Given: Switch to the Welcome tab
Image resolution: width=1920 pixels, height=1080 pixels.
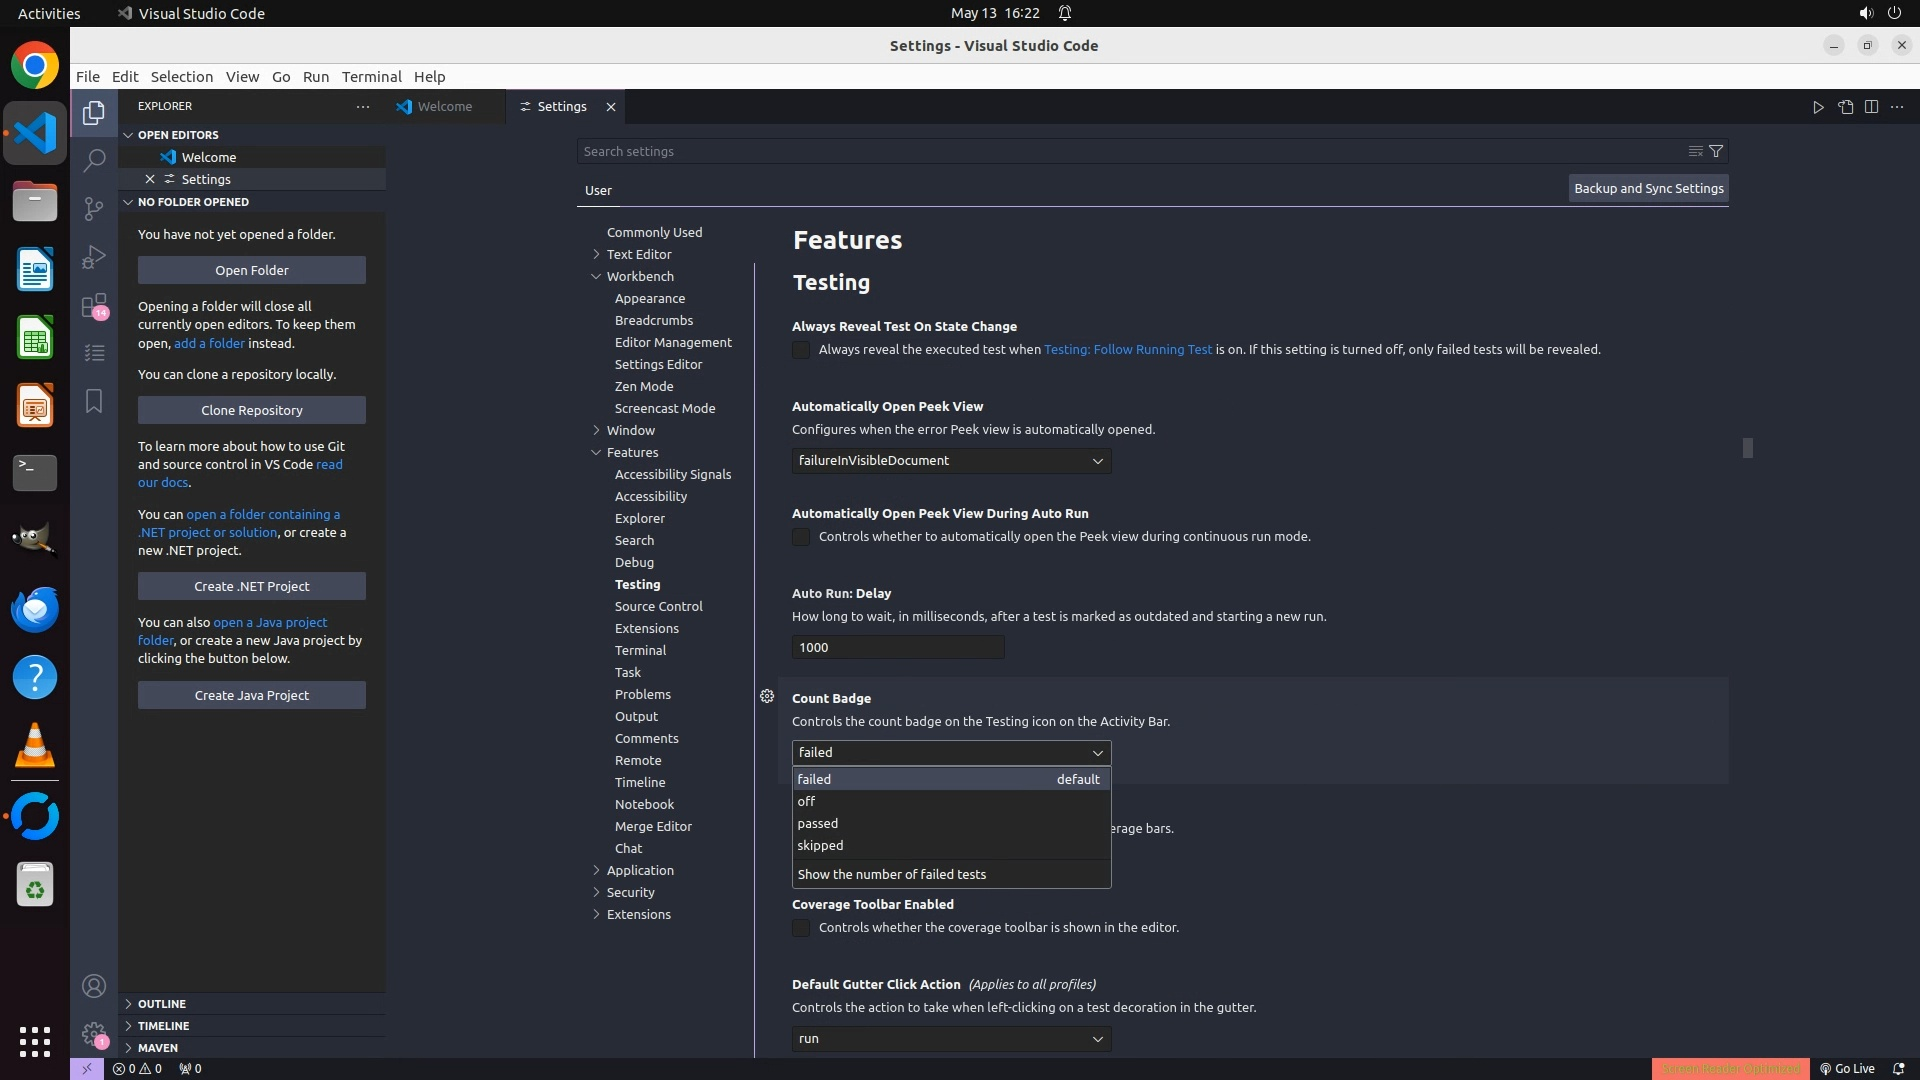Looking at the screenshot, I should (444, 107).
